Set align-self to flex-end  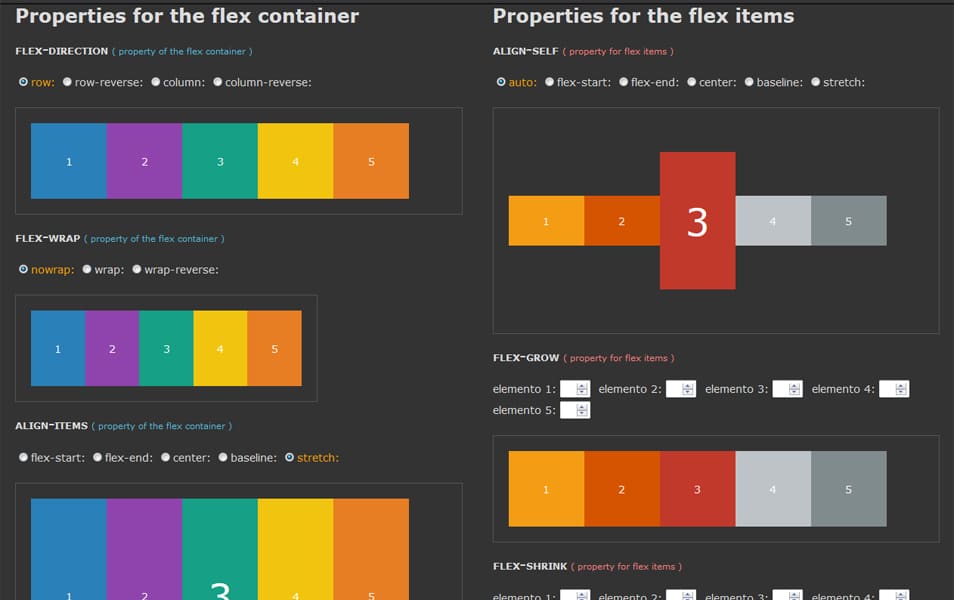(x=624, y=82)
